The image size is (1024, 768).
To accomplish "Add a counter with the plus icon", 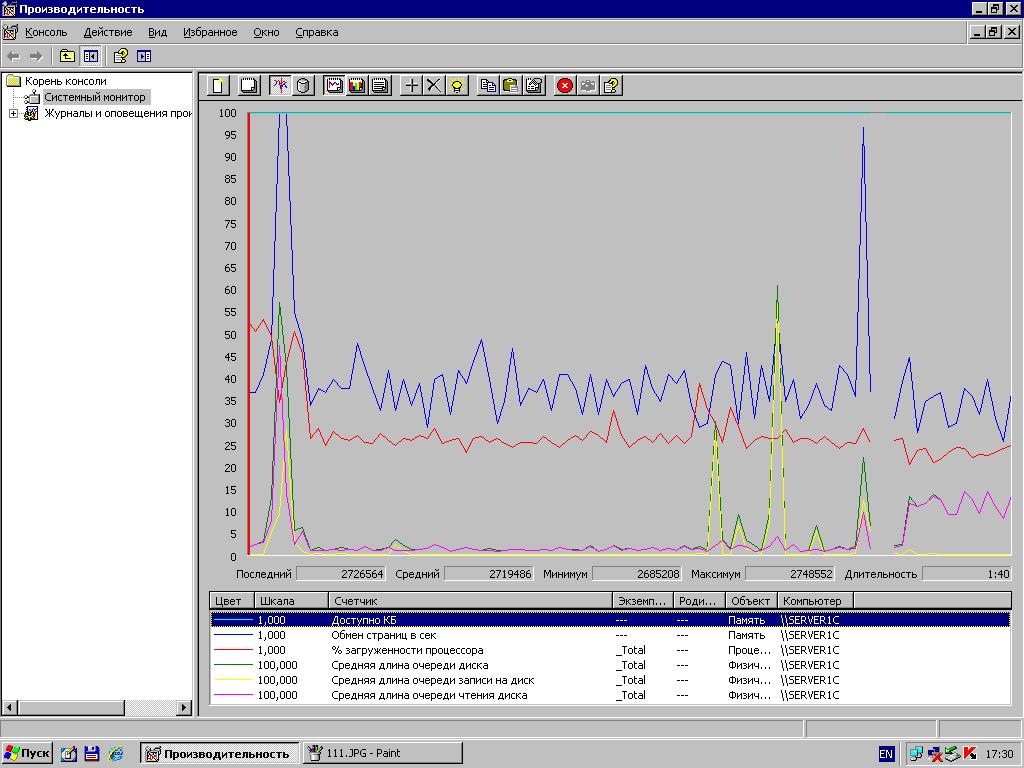I will click(x=411, y=86).
